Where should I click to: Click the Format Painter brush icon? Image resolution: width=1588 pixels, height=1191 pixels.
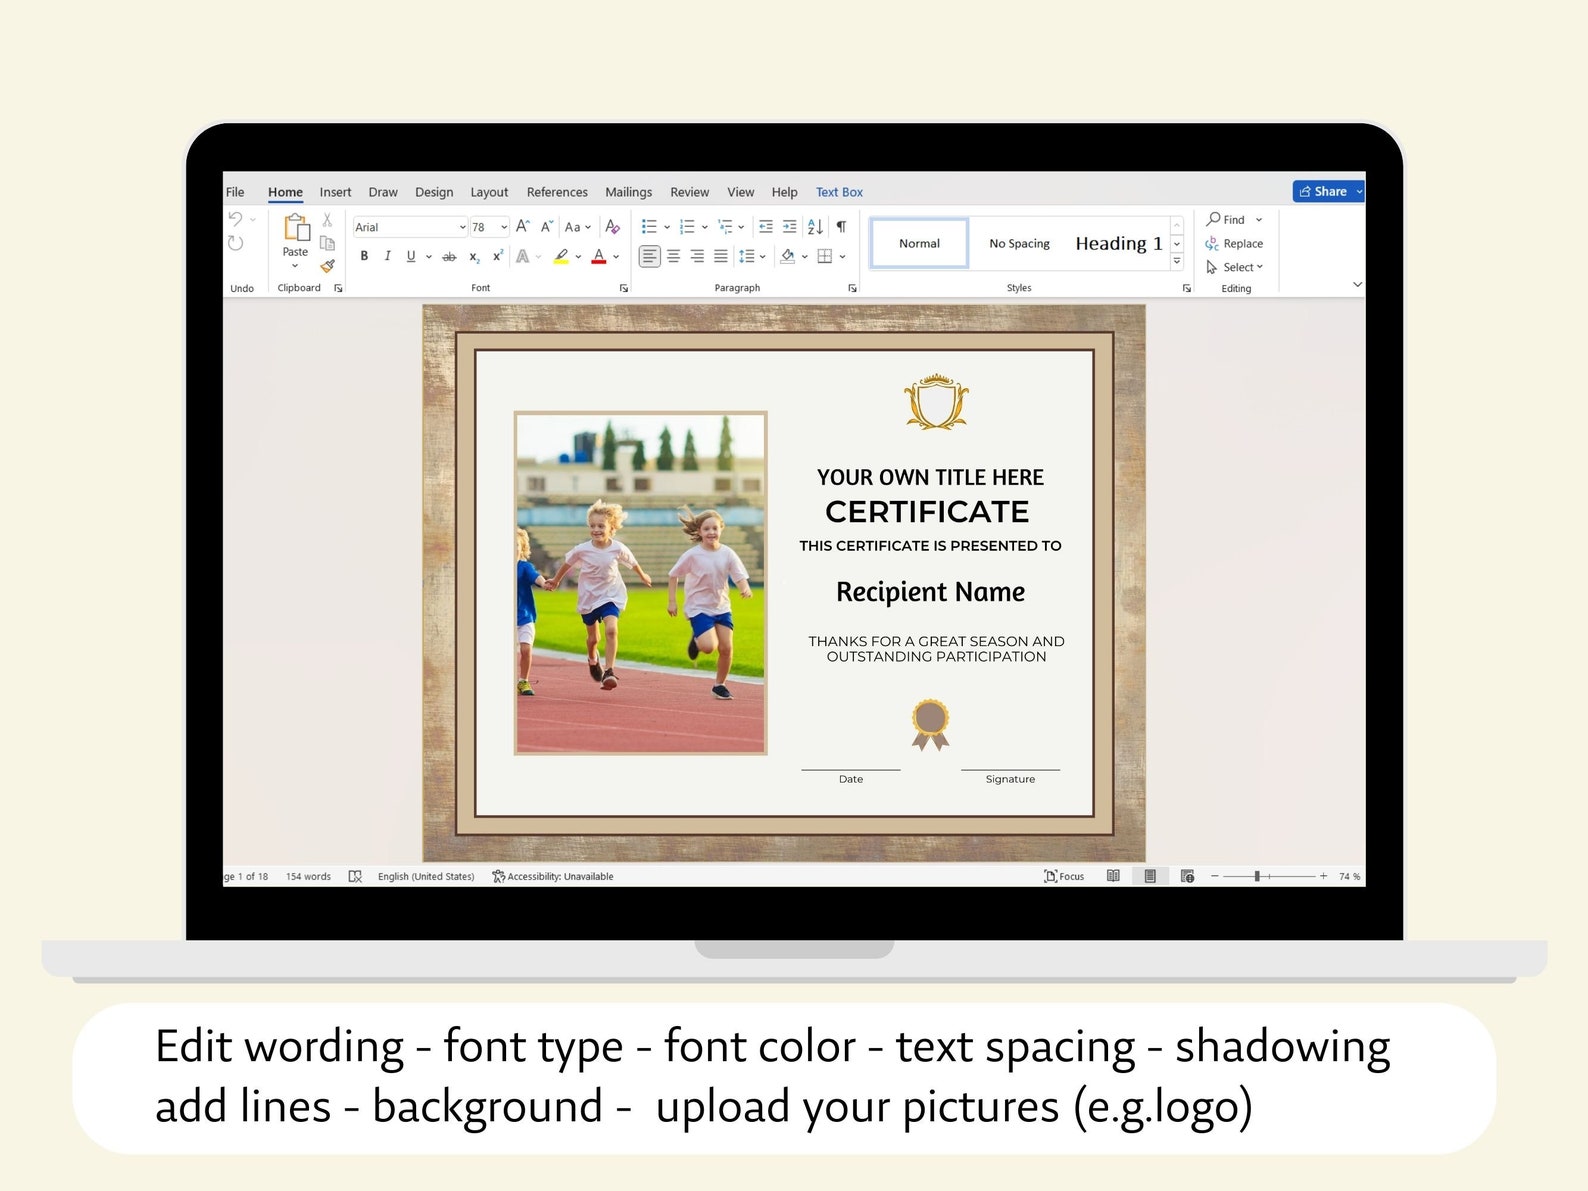pyautogui.click(x=327, y=266)
